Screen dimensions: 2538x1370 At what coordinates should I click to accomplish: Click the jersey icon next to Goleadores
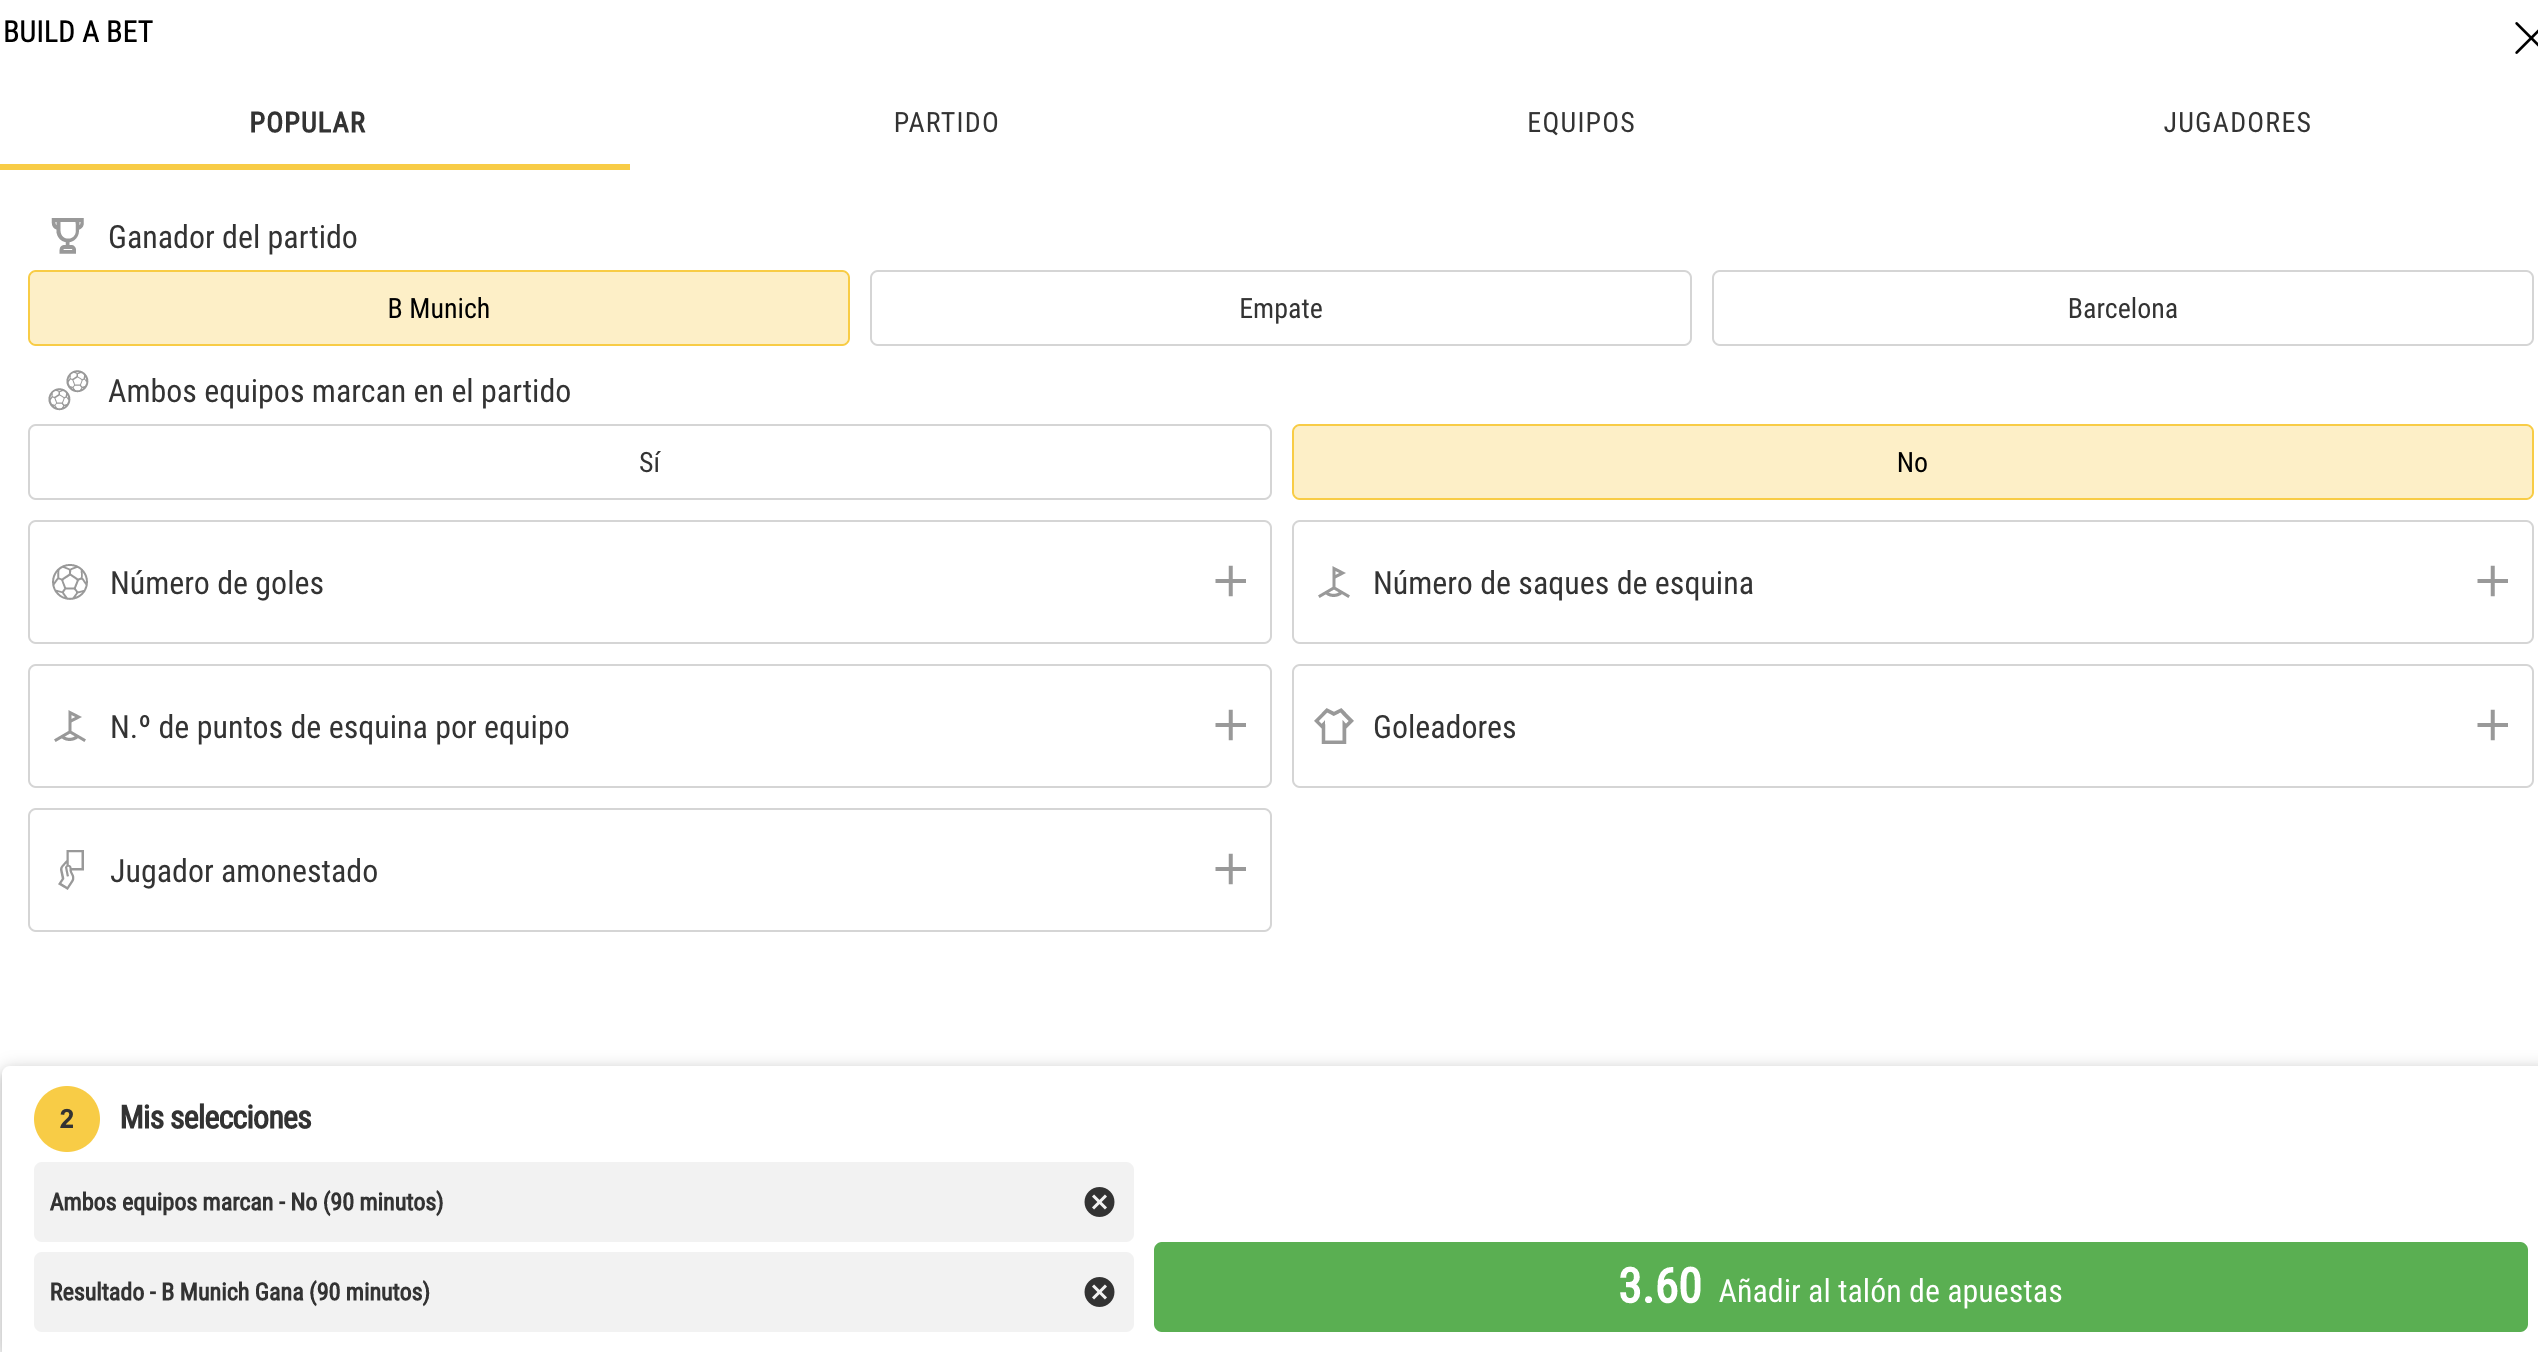[x=1334, y=726]
